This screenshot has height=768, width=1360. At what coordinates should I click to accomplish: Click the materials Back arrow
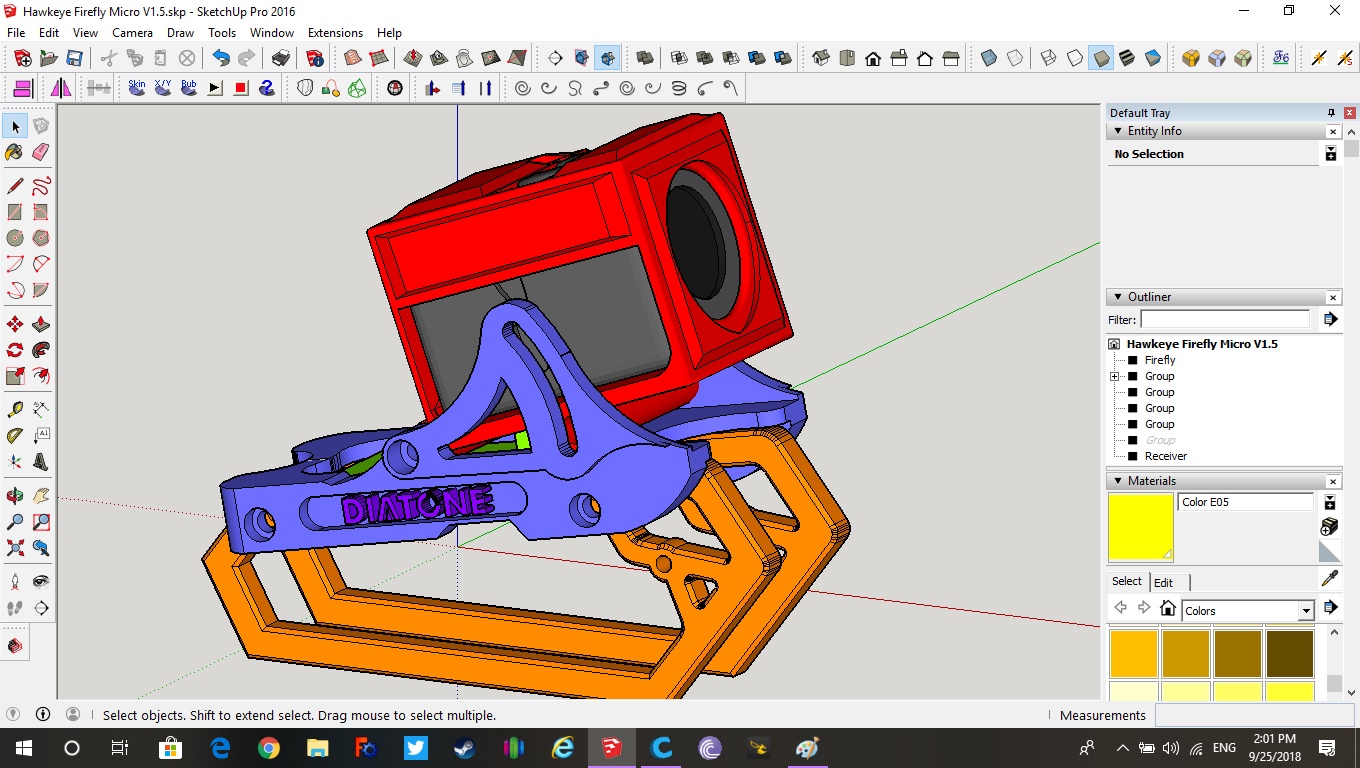[x=1120, y=609]
